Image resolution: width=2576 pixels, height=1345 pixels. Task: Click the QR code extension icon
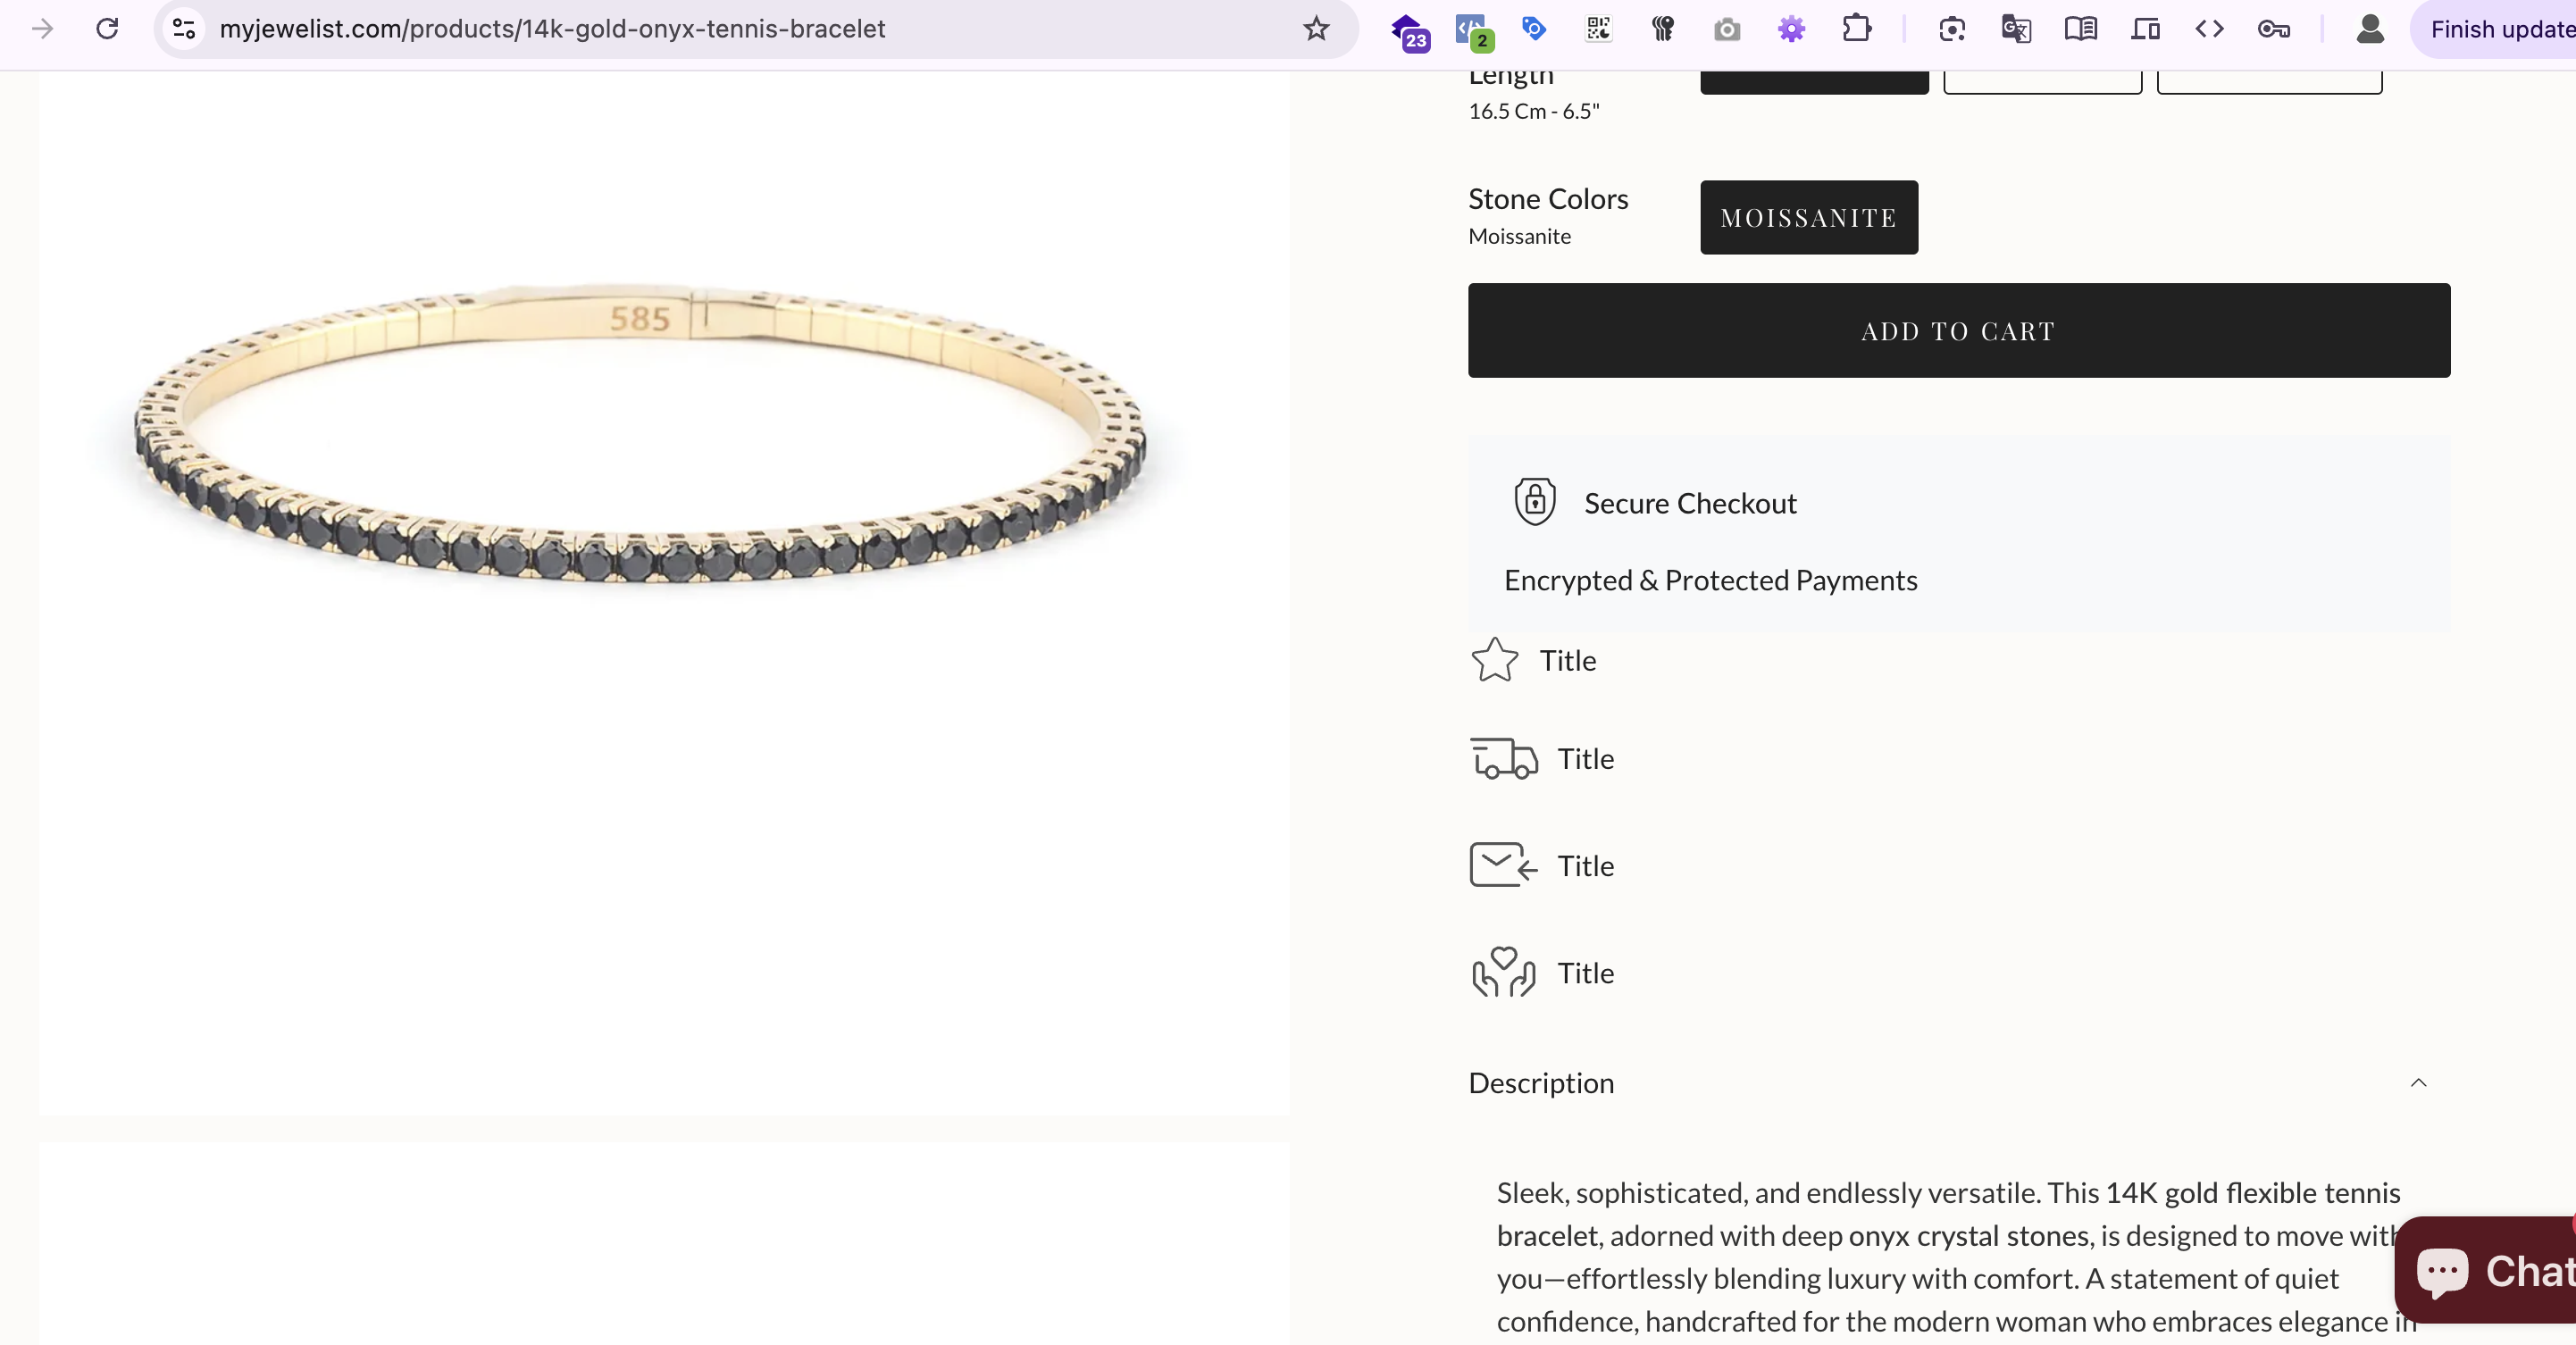click(x=1598, y=29)
